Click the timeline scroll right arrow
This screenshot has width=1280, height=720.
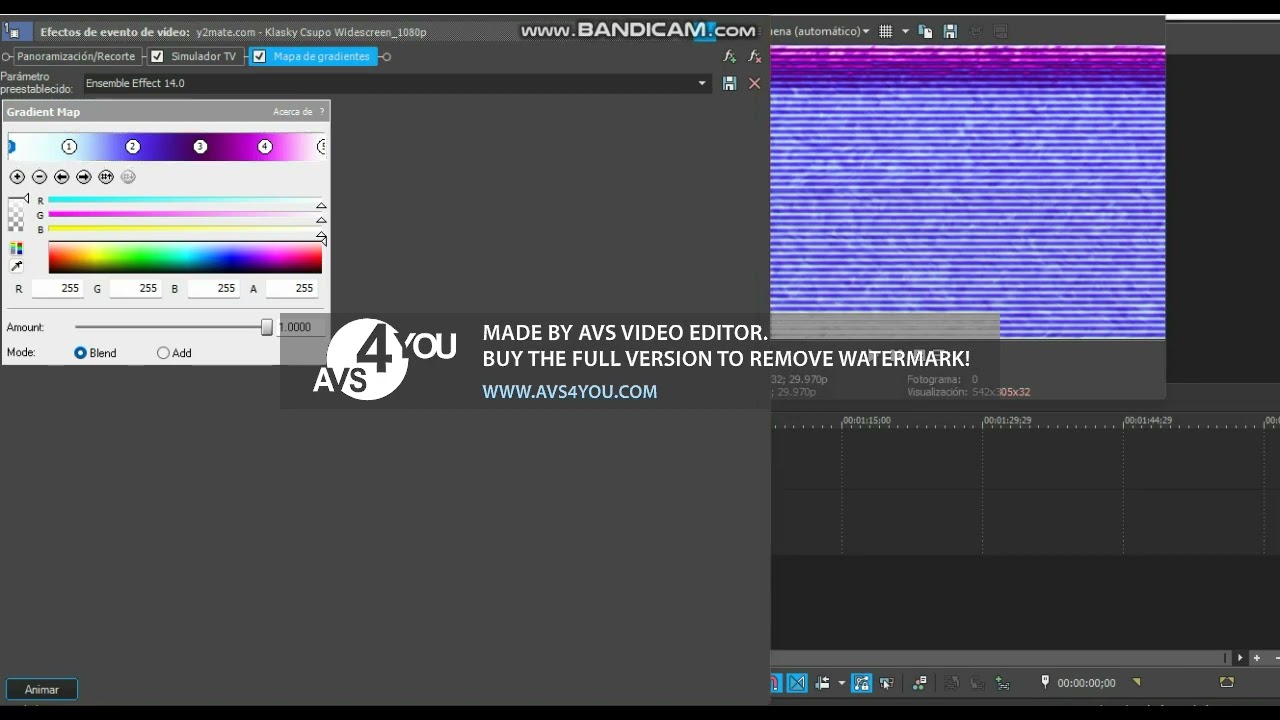coord(1240,657)
